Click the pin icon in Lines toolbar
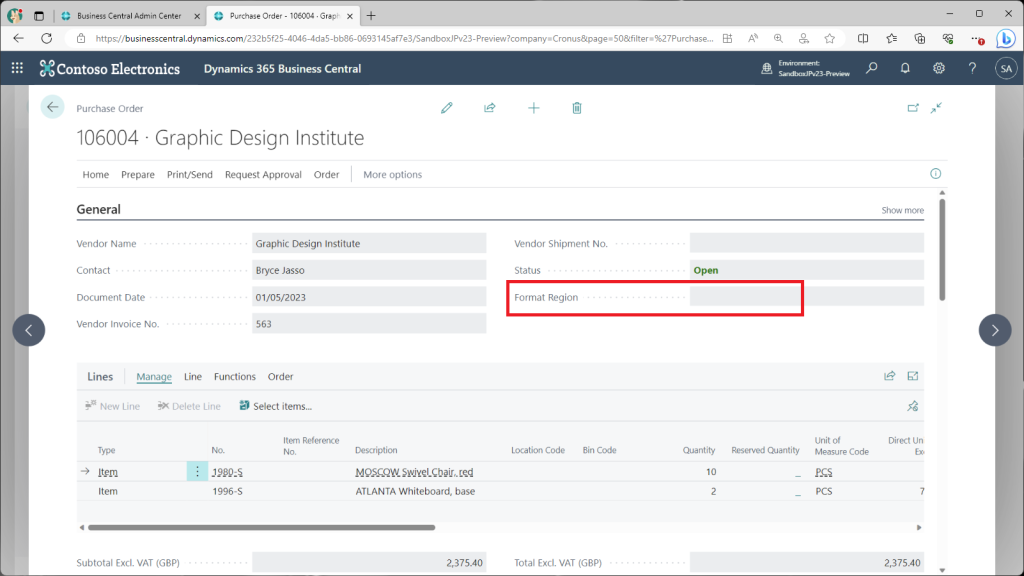The width and height of the screenshot is (1024, 576). coord(913,406)
